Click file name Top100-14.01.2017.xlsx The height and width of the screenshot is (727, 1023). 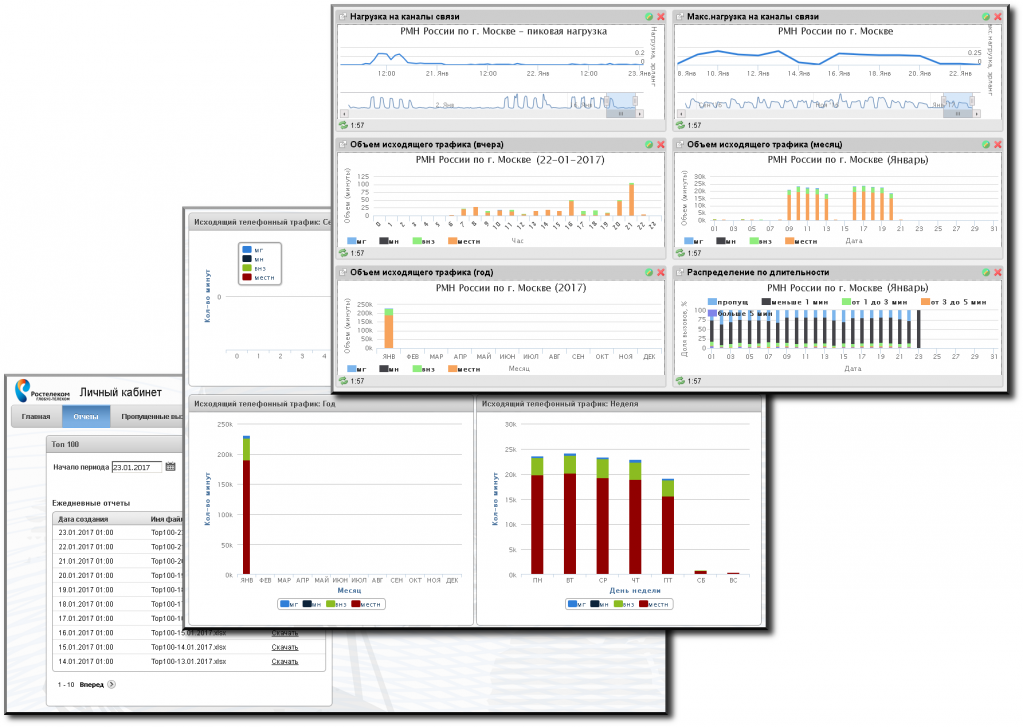point(189,647)
